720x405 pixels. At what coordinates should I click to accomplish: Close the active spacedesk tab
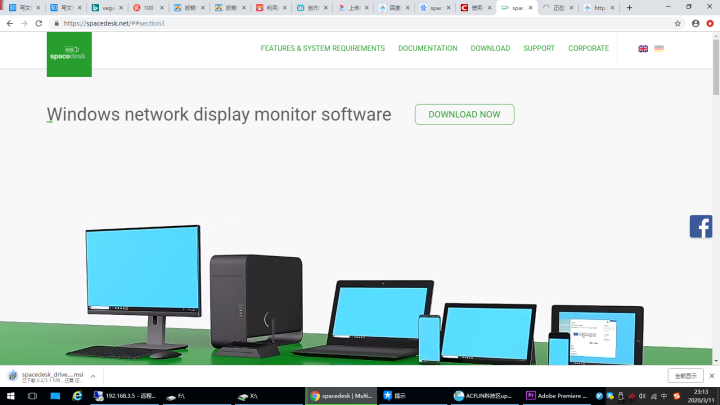point(530,8)
